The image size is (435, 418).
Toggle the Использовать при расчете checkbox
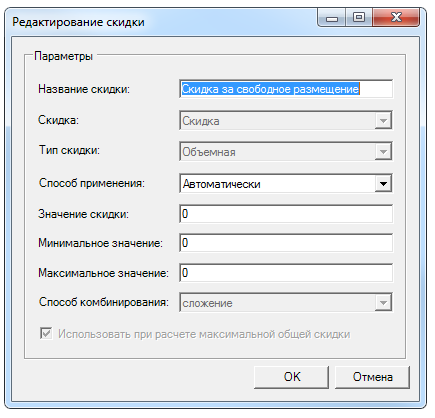tap(46, 333)
